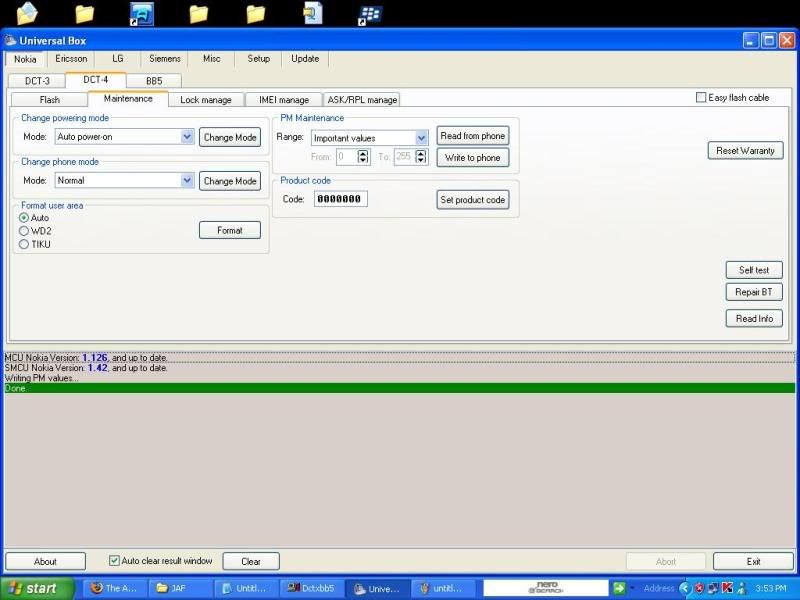The image size is (800, 600).
Task: Switch to the Firefox 'The A...' taskbar button
Action: [114, 588]
